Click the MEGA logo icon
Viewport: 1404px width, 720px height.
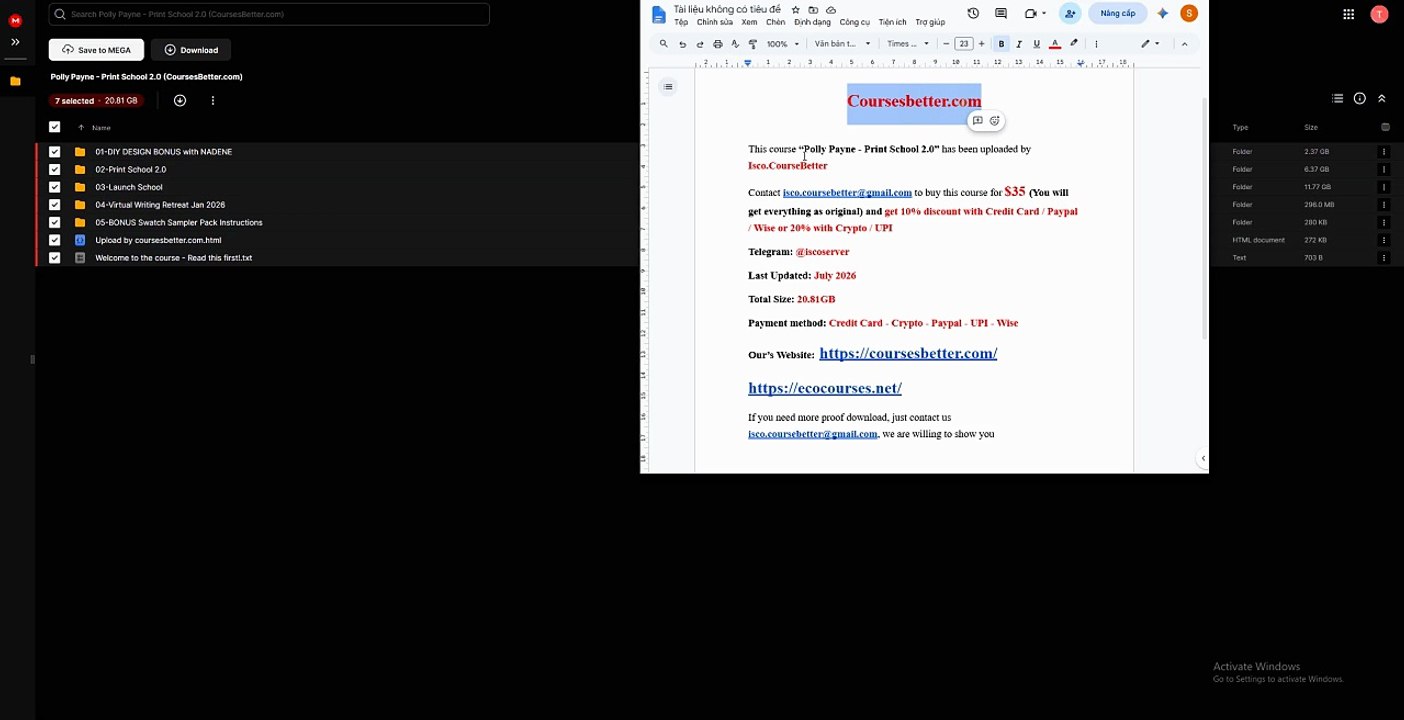pyautogui.click(x=15, y=20)
